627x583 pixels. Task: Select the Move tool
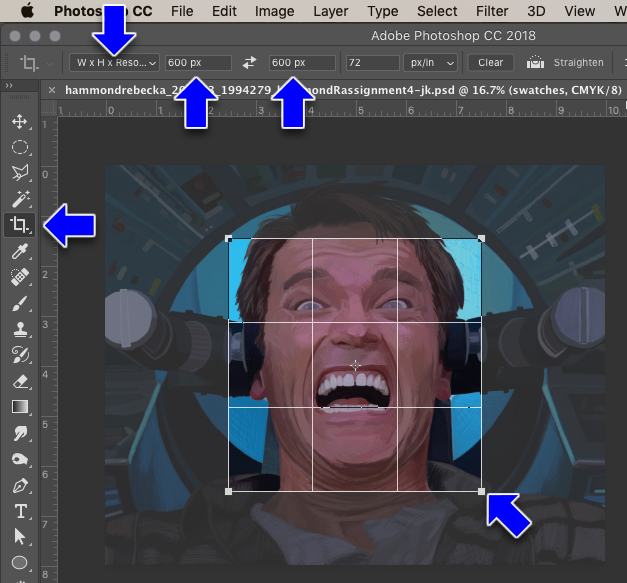20,122
